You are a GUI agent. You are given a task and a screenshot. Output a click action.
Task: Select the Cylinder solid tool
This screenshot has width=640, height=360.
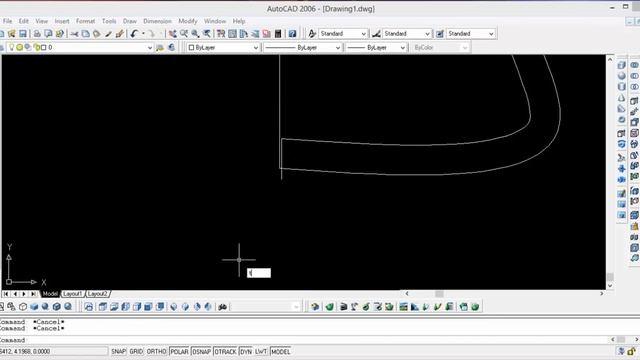tap(621, 87)
